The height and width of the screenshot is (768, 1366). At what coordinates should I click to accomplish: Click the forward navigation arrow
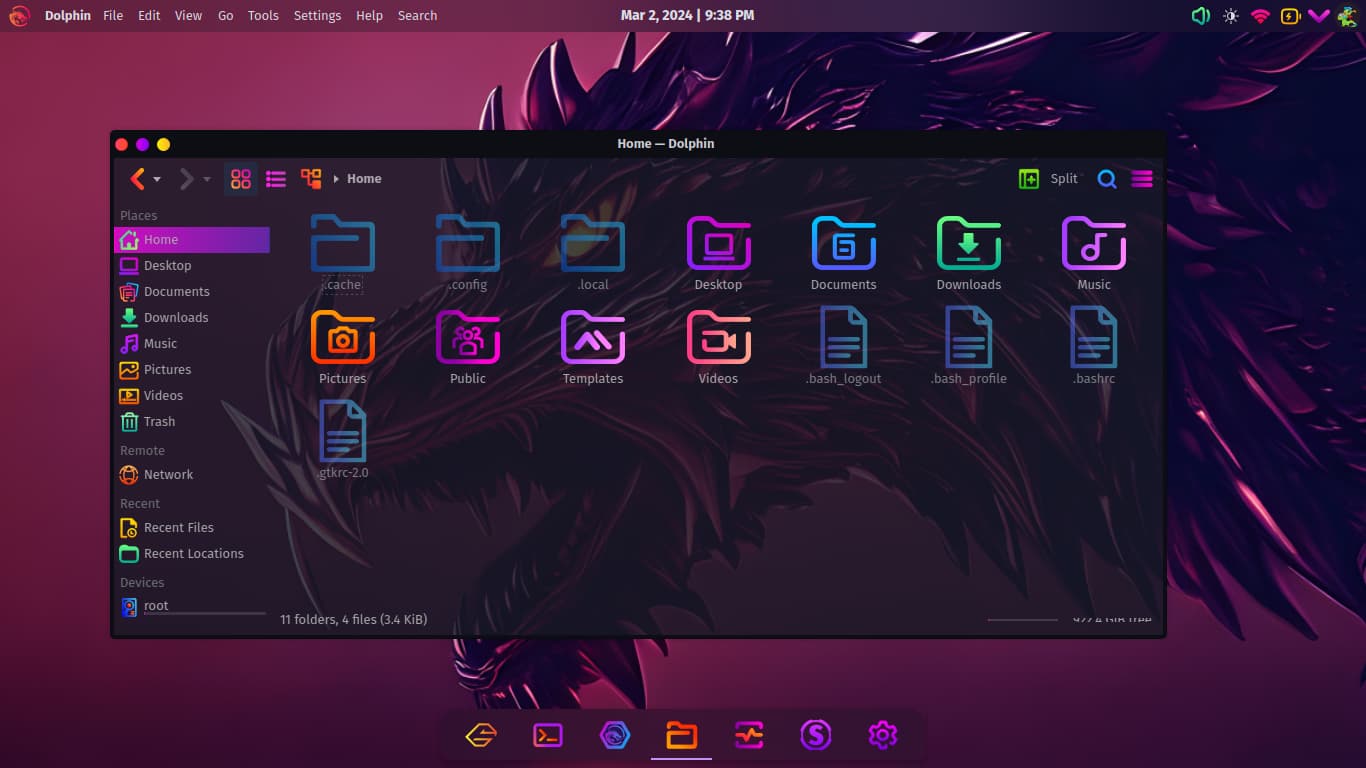click(x=186, y=179)
